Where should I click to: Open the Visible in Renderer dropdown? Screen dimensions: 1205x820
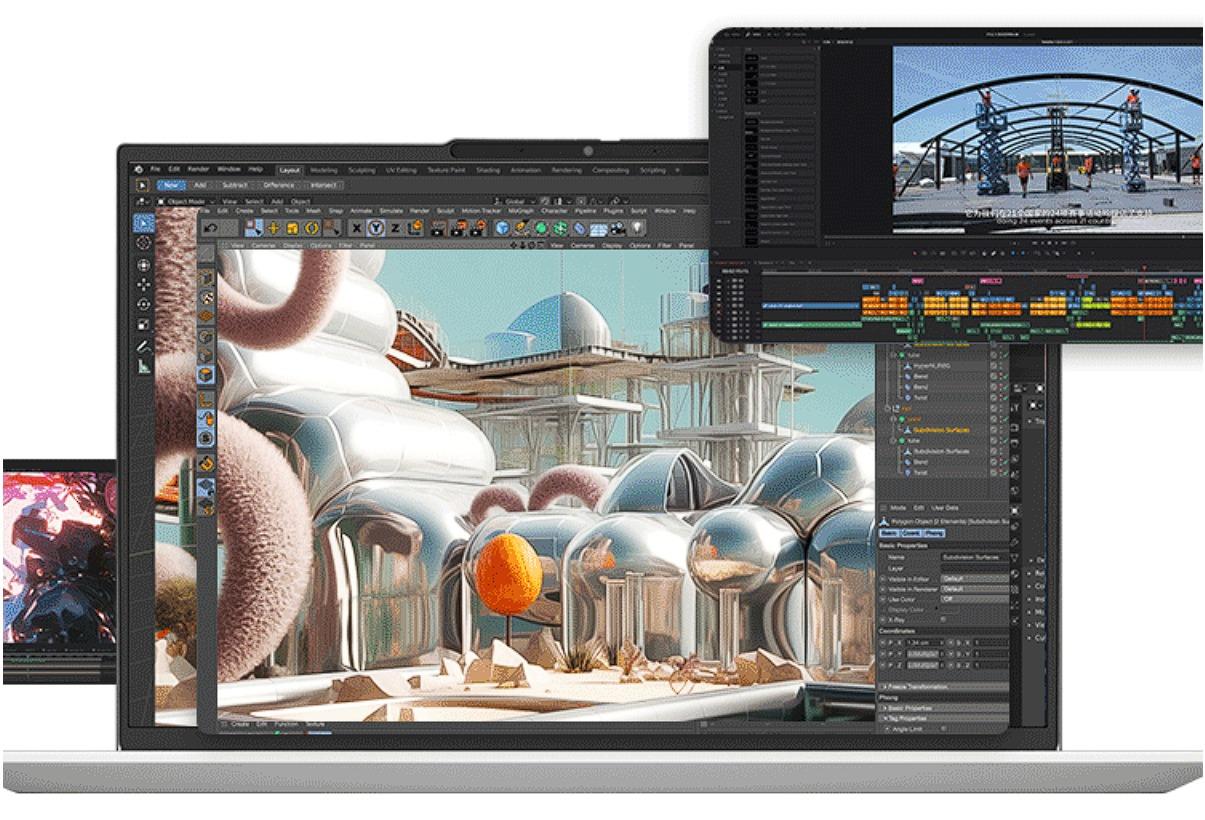coord(974,589)
